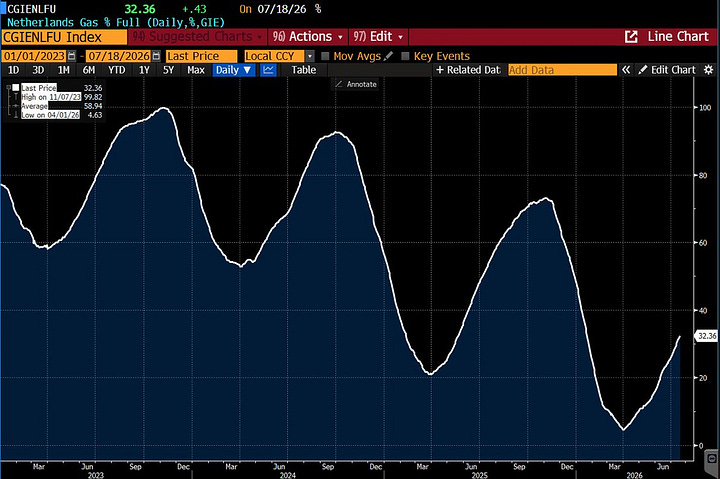
Task: Click the start date field 01/01/2023
Action: 34,56
